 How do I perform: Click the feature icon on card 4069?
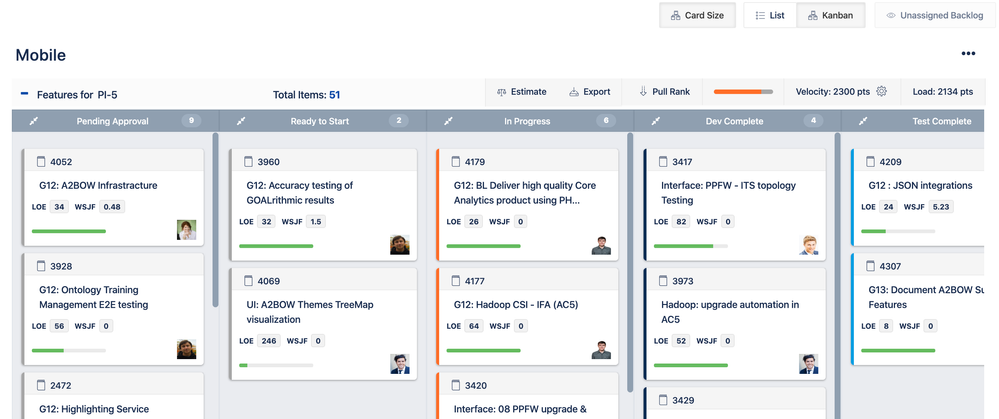tap(248, 281)
